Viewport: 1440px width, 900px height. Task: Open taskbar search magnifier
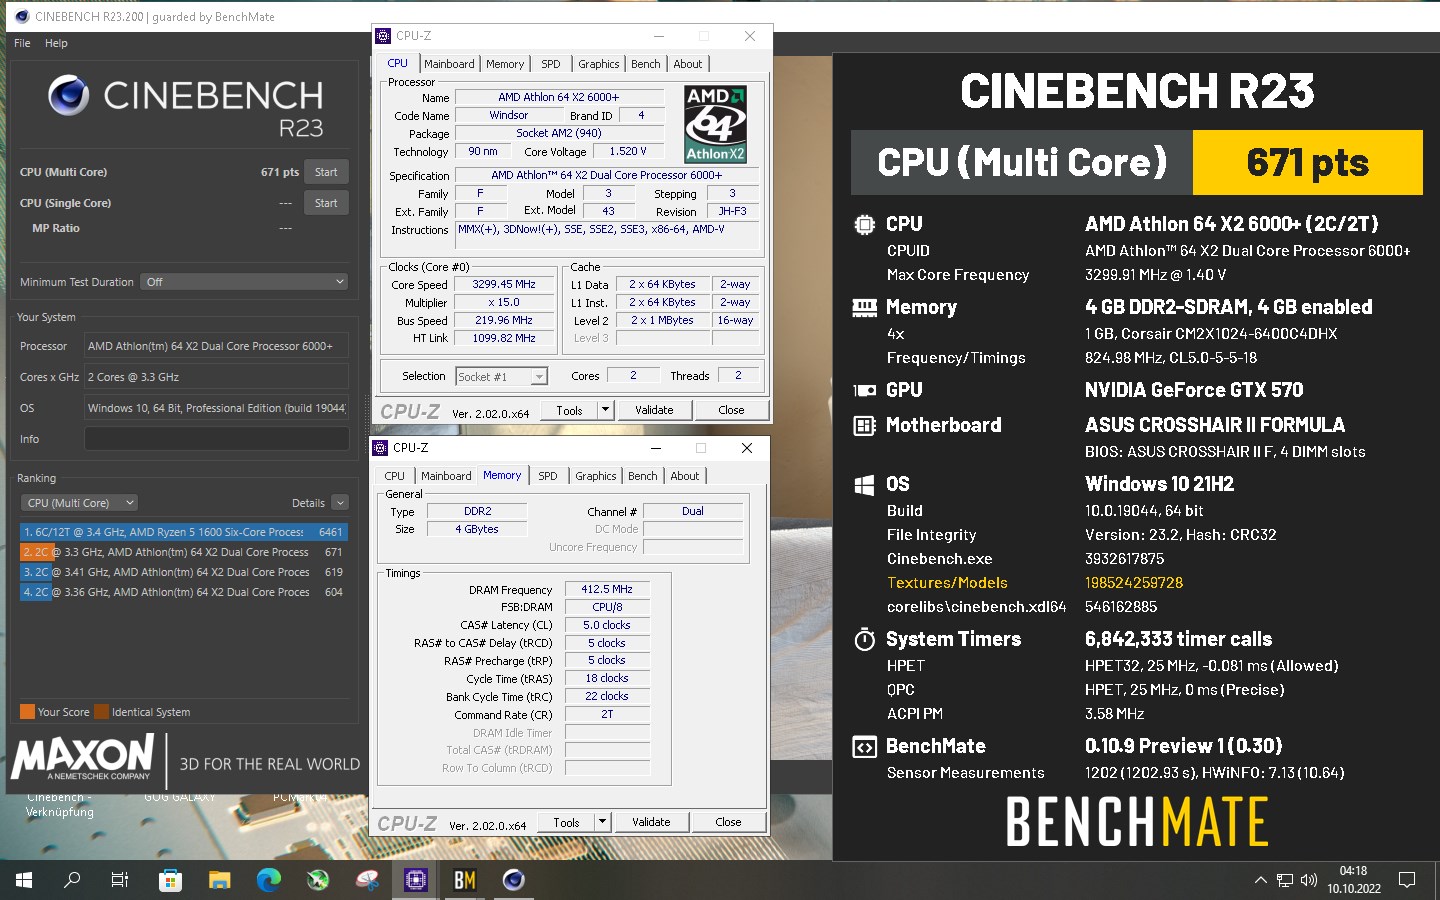[x=72, y=880]
